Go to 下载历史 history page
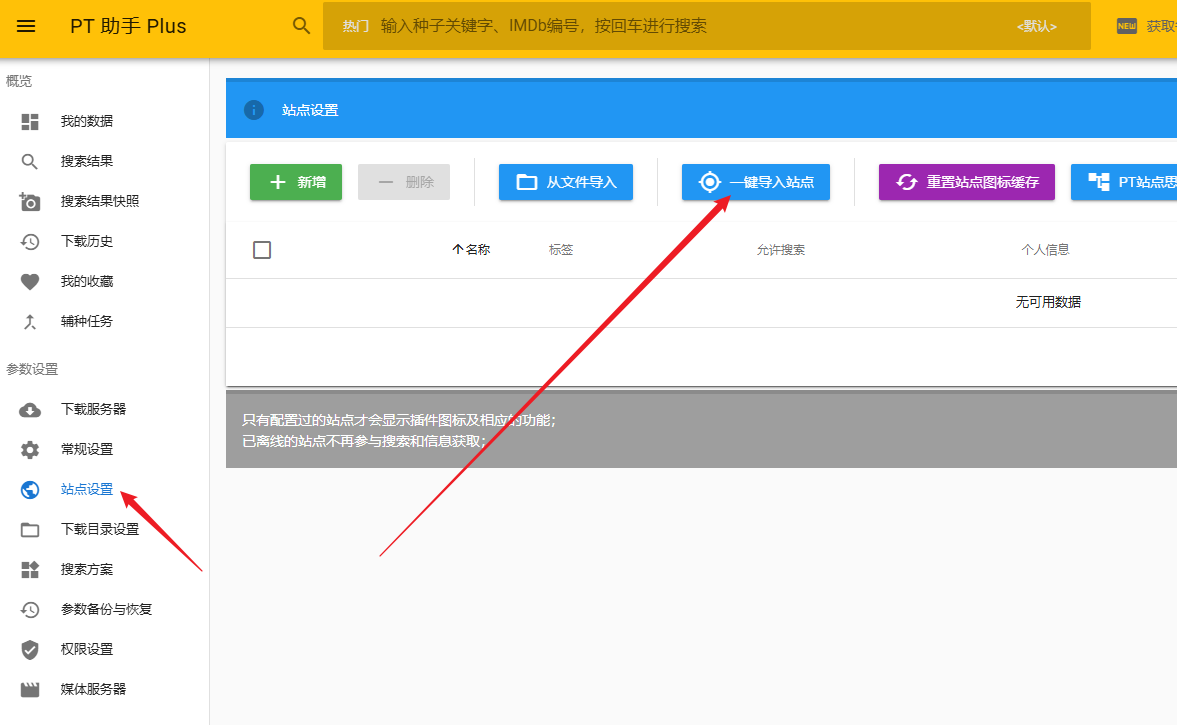The image size is (1177, 725). point(86,241)
